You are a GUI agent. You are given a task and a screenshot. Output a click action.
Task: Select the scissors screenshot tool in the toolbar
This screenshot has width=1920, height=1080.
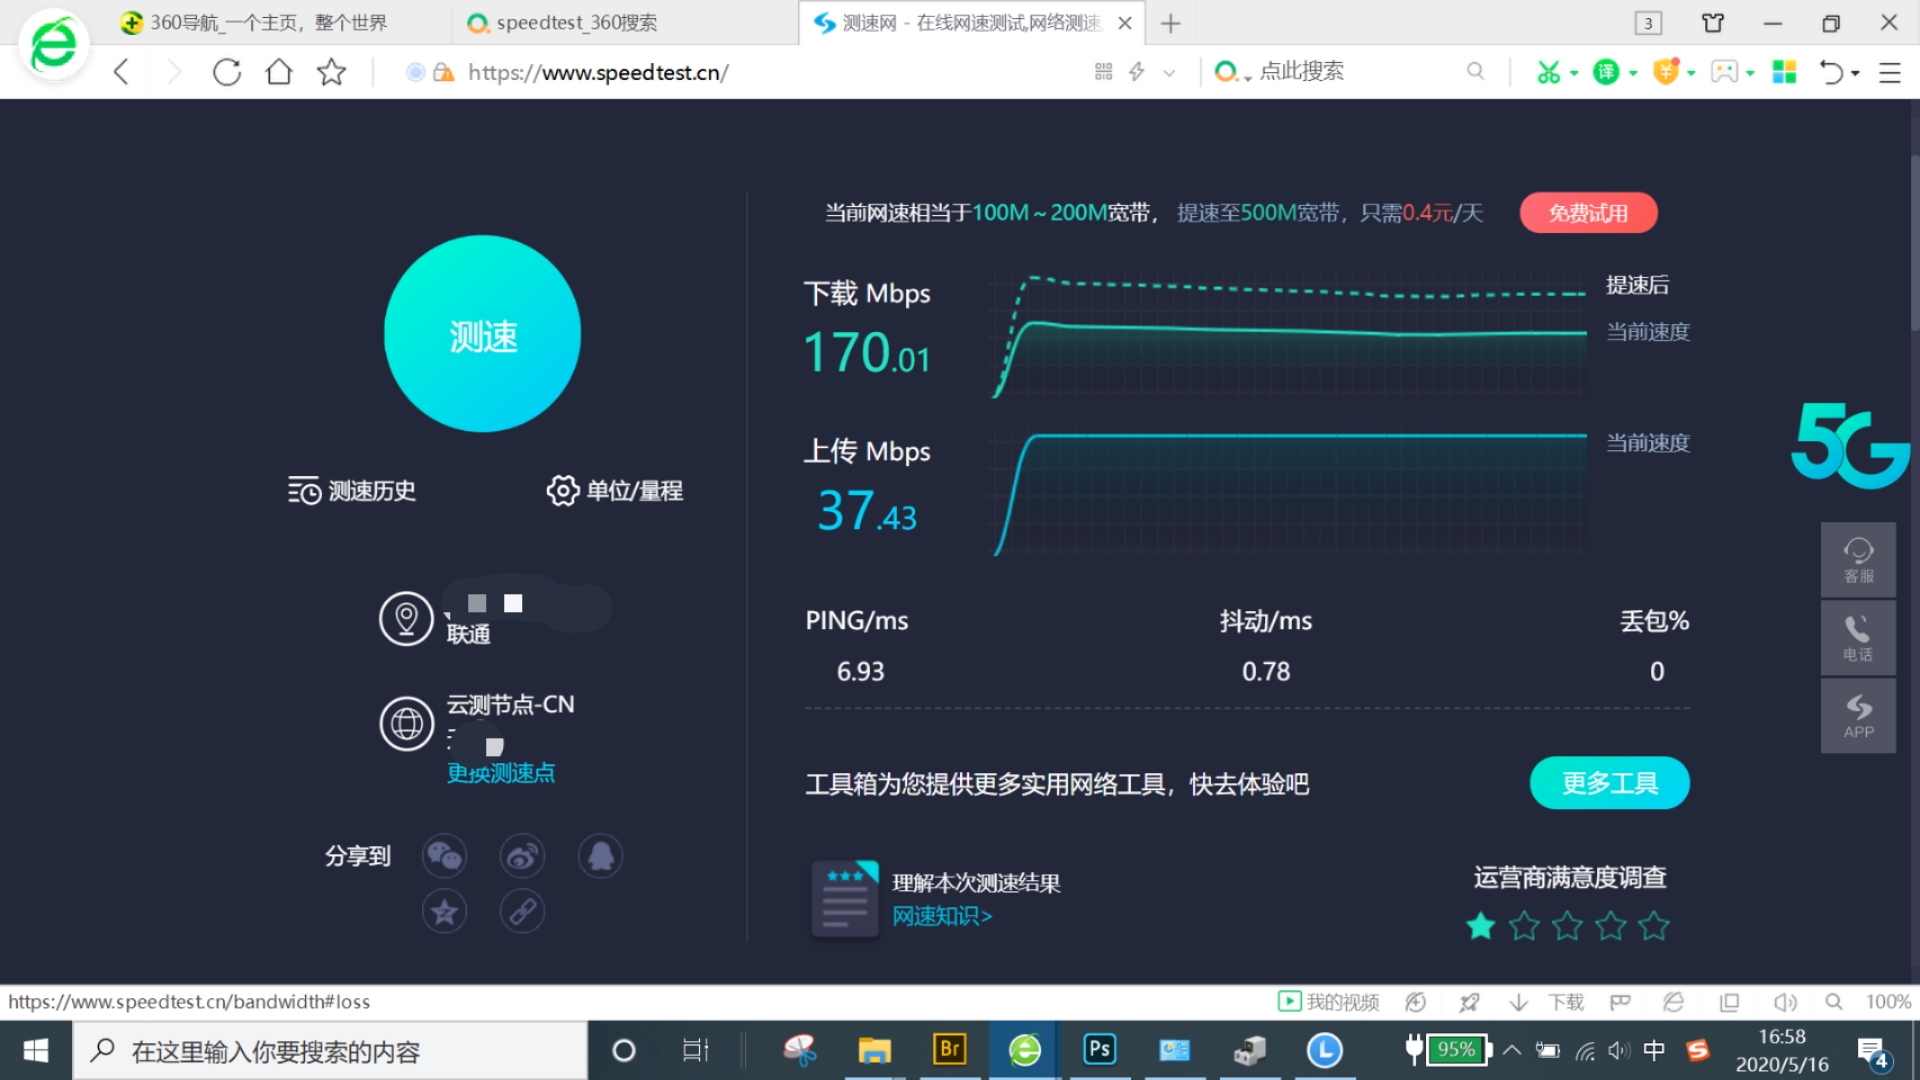tap(1548, 71)
